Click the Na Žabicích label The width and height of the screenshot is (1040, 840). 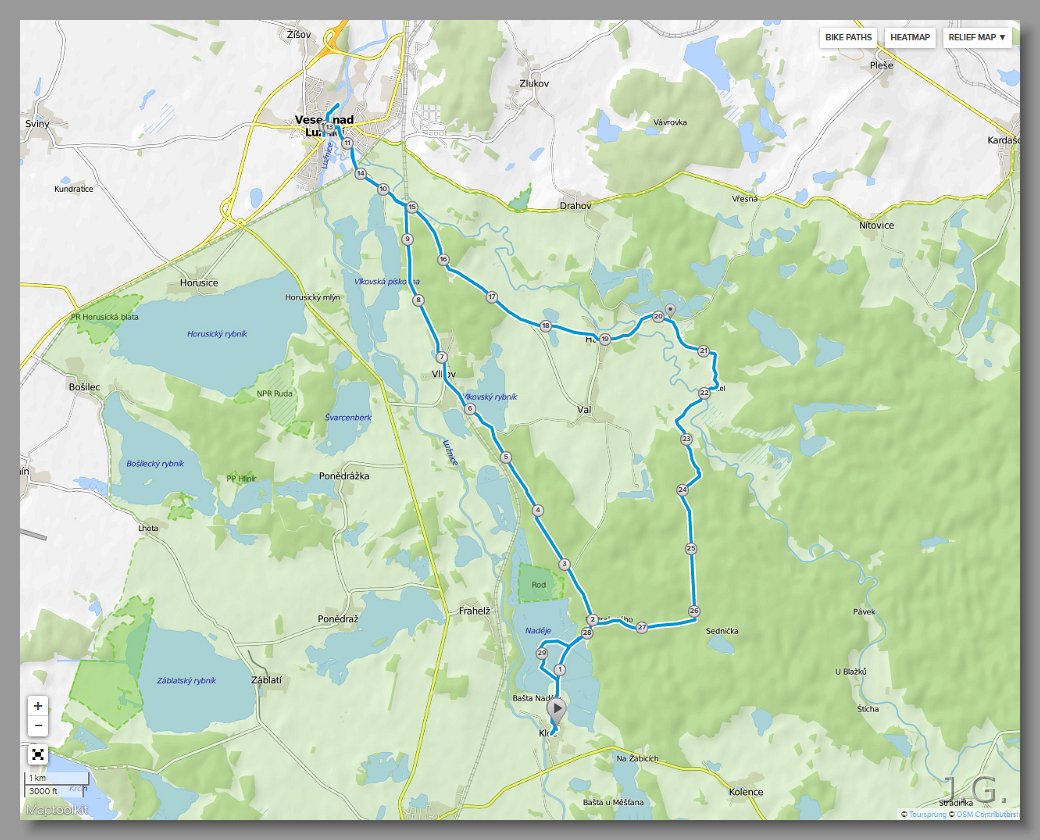pyautogui.click(x=637, y=758)
